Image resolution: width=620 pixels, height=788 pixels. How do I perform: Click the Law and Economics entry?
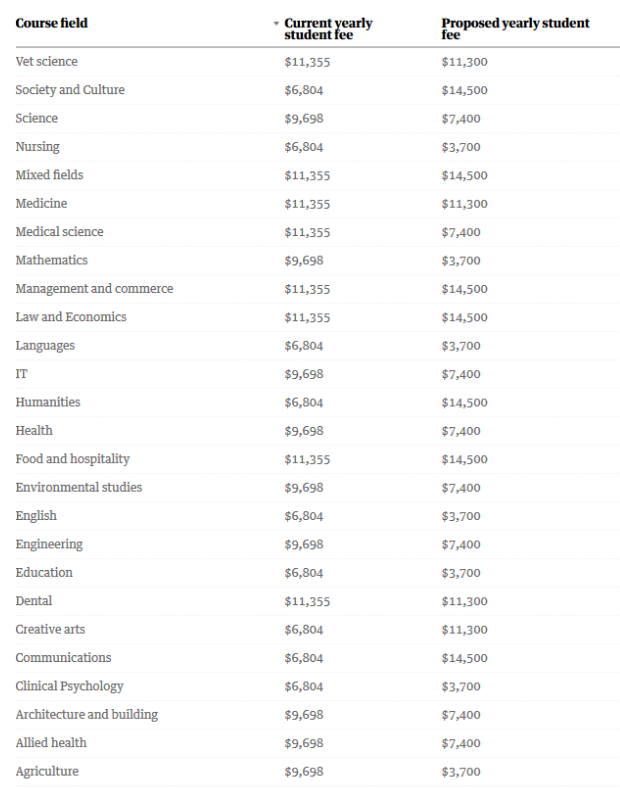click(71, 317)
